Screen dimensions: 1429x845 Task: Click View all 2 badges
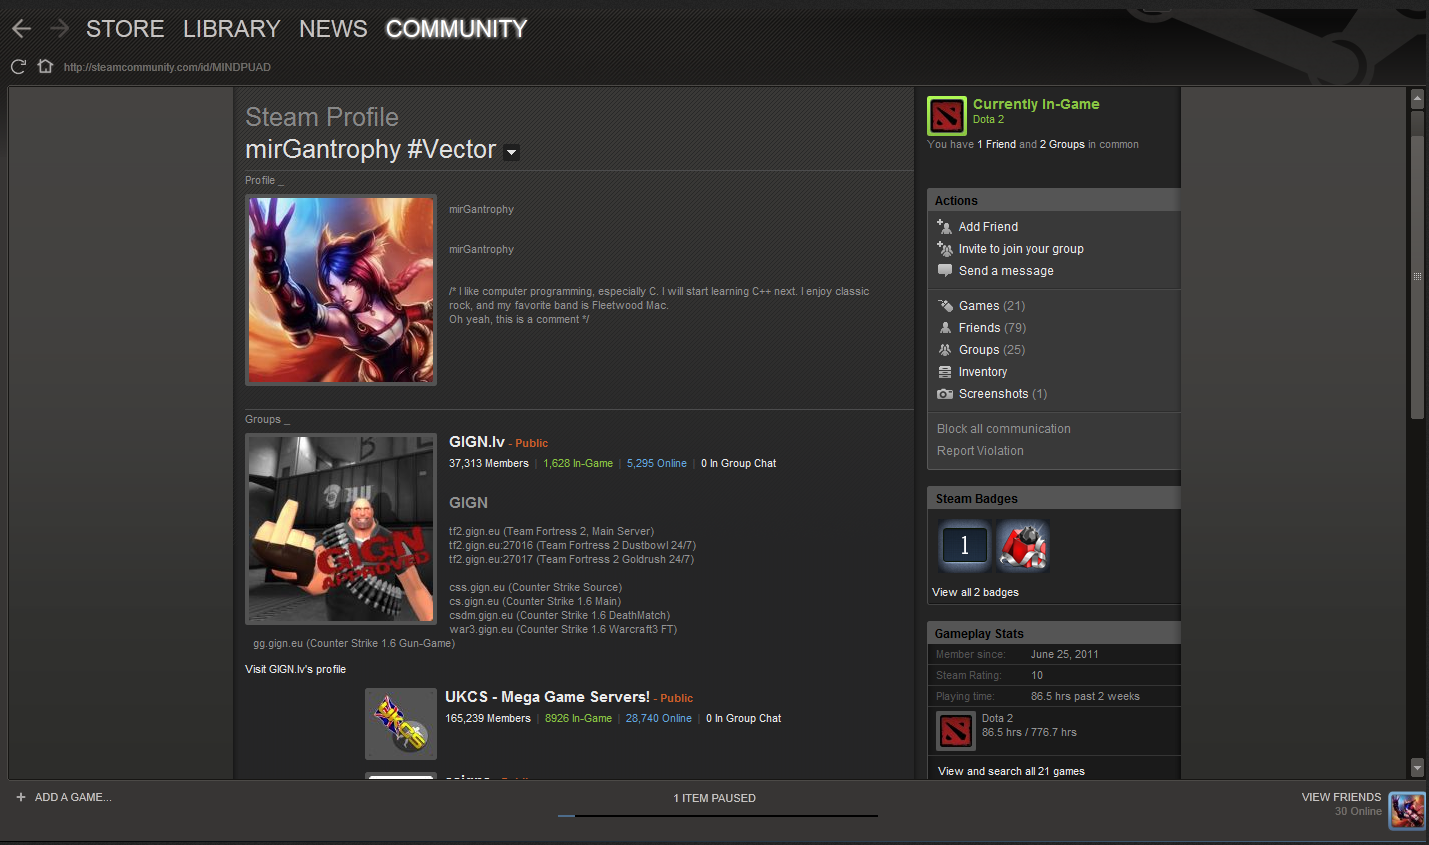pos(975,592)
